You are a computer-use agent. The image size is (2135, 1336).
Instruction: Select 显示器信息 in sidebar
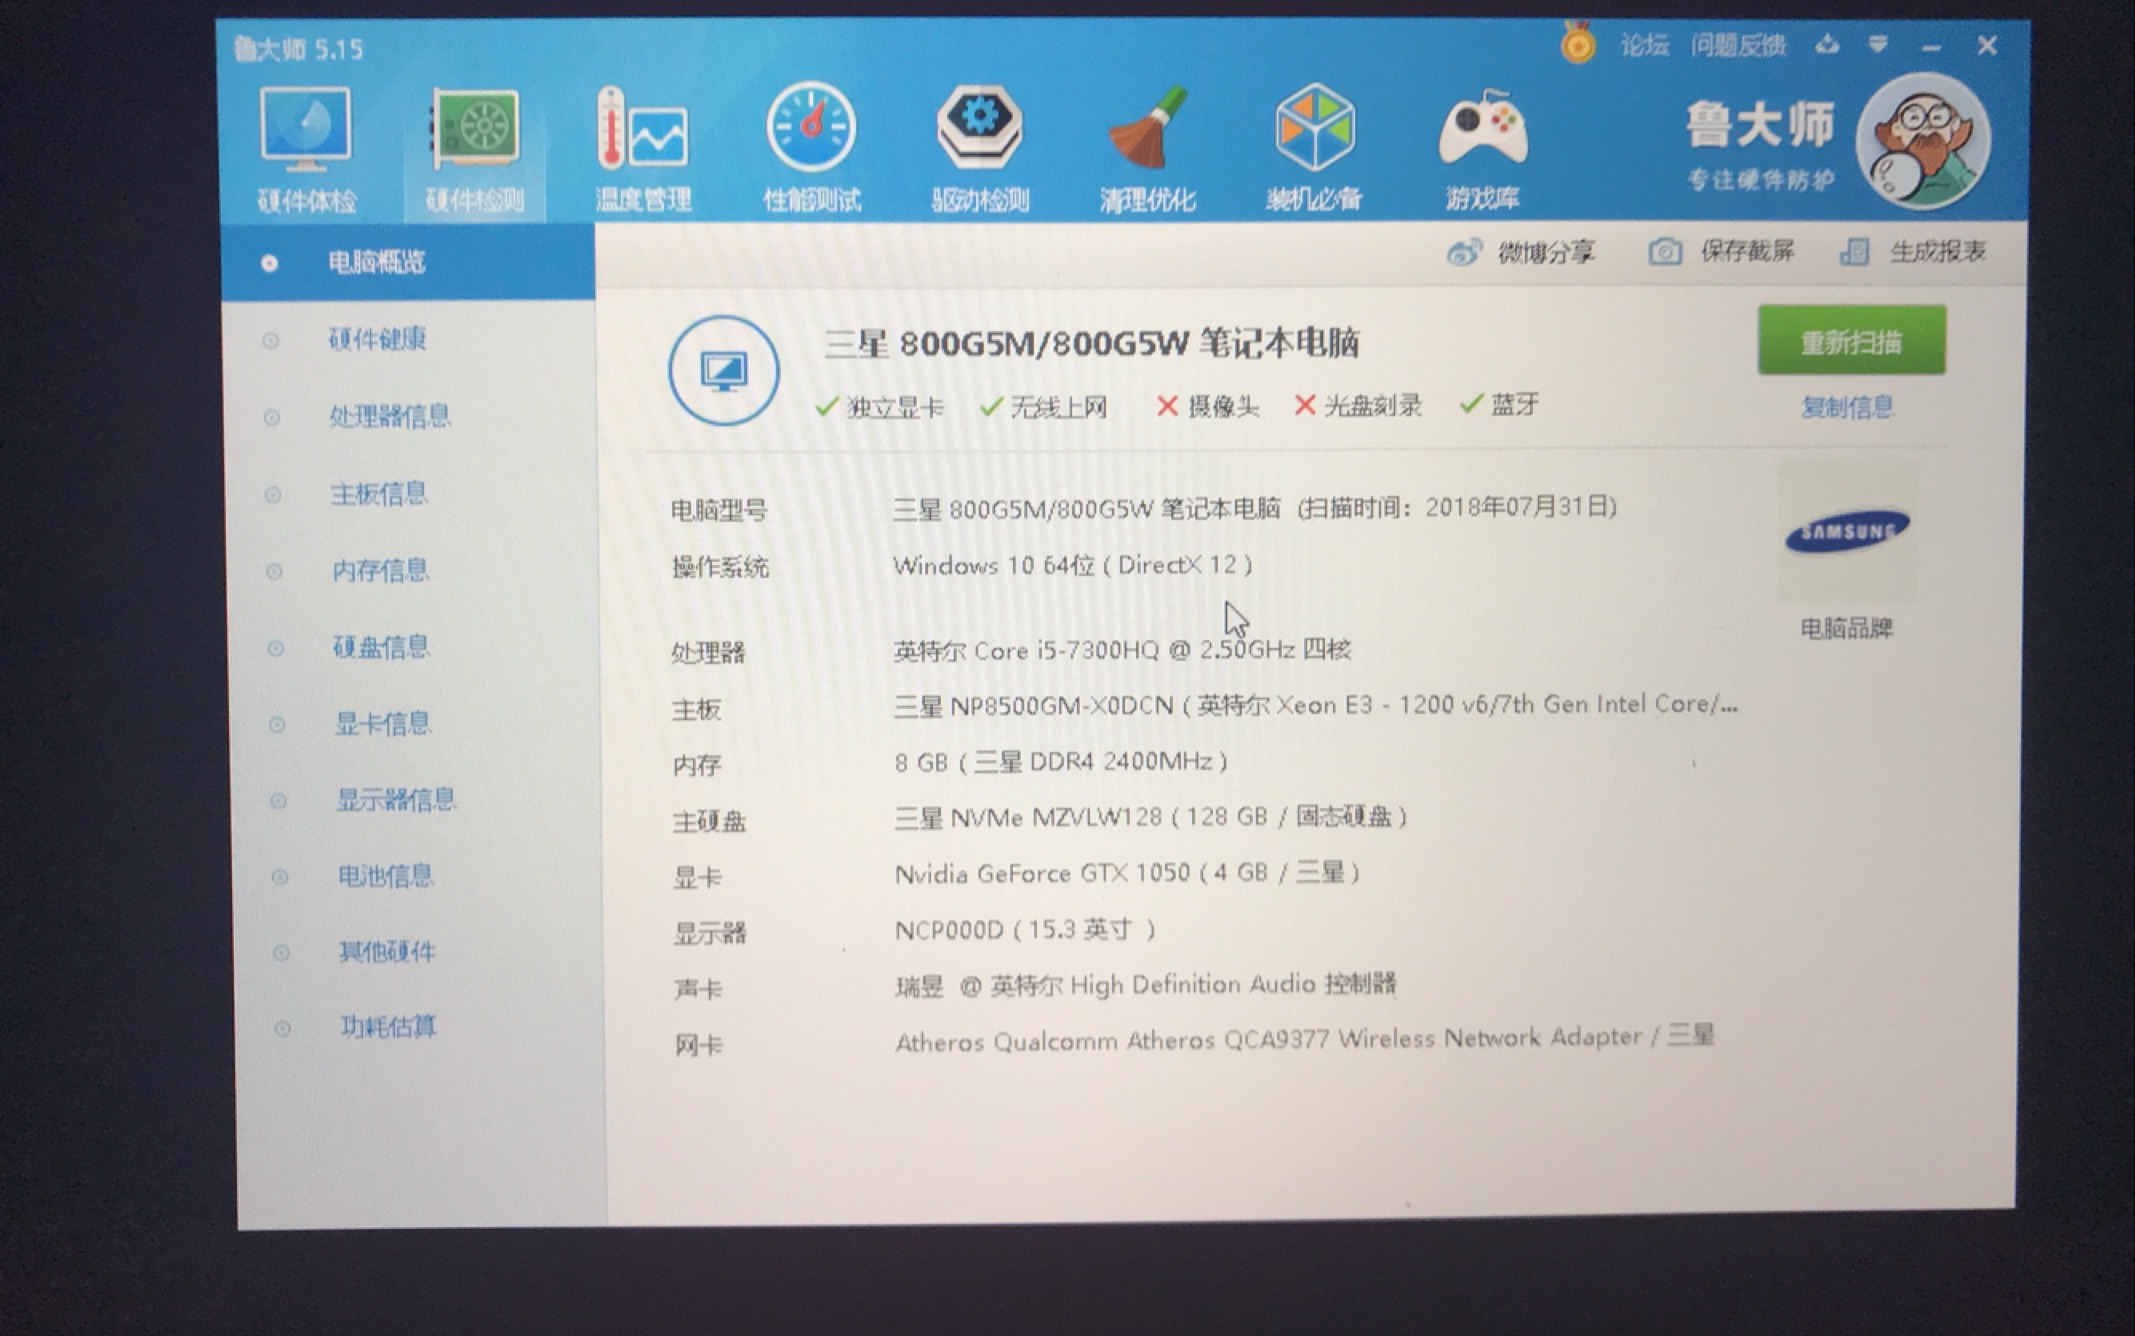tap(396, 800)
